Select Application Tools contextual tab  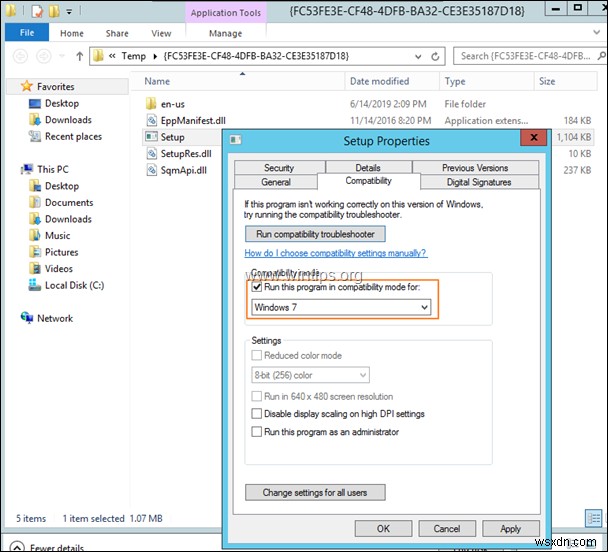click(x=226, y=13)
